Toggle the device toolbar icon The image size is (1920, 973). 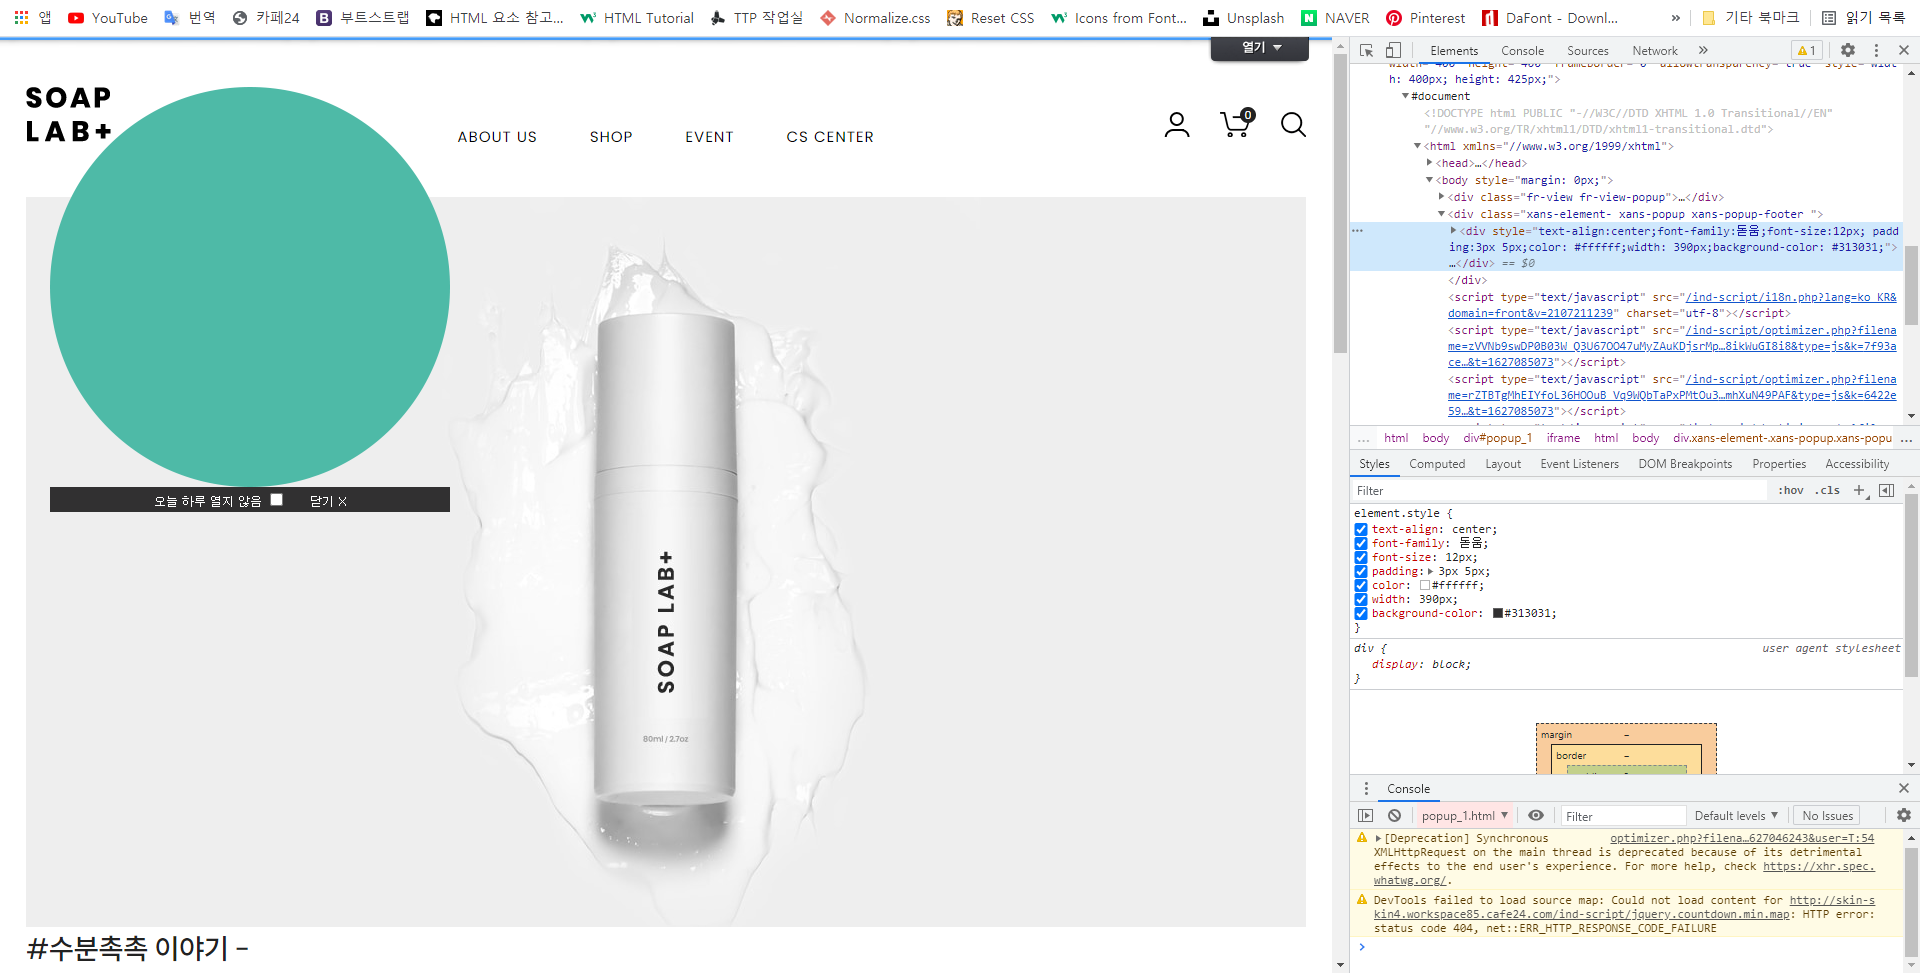pyautogui.click(x=1393, y=50)
